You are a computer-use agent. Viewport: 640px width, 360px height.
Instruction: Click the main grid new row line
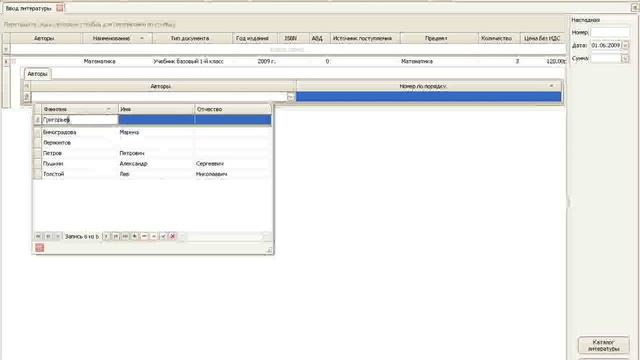click(288, 49)
